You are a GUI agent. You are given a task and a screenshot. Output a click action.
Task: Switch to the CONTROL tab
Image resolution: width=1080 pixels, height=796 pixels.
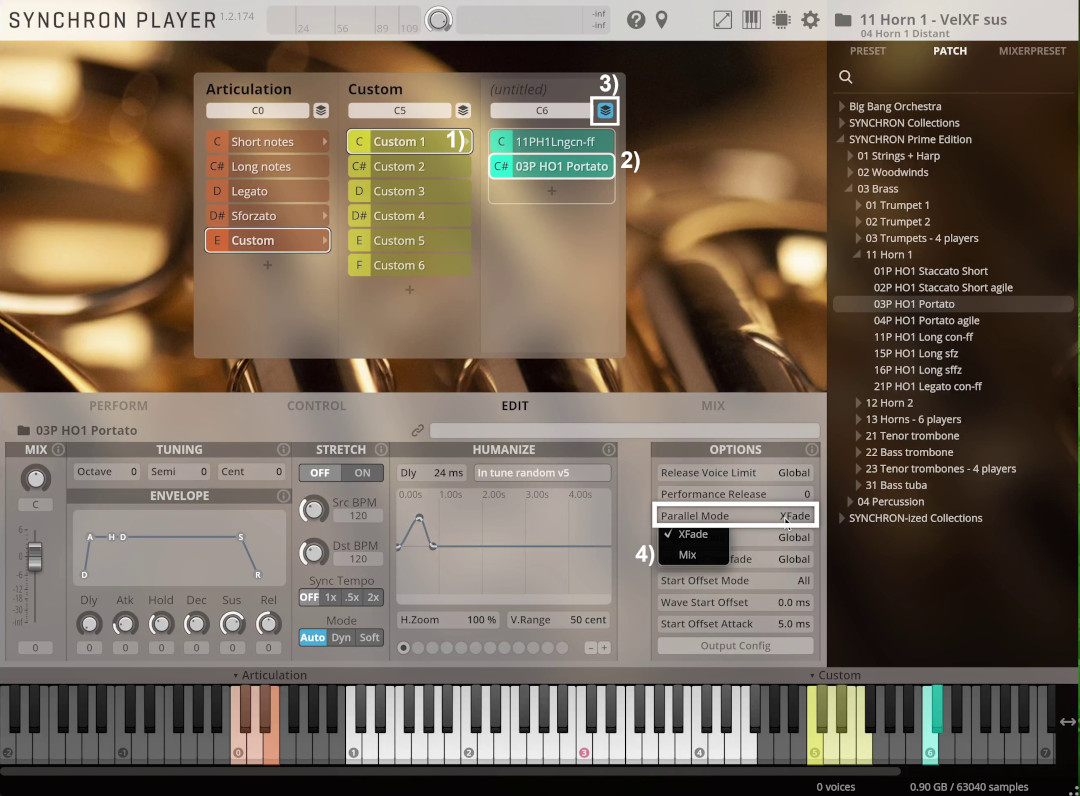point(317,406)
